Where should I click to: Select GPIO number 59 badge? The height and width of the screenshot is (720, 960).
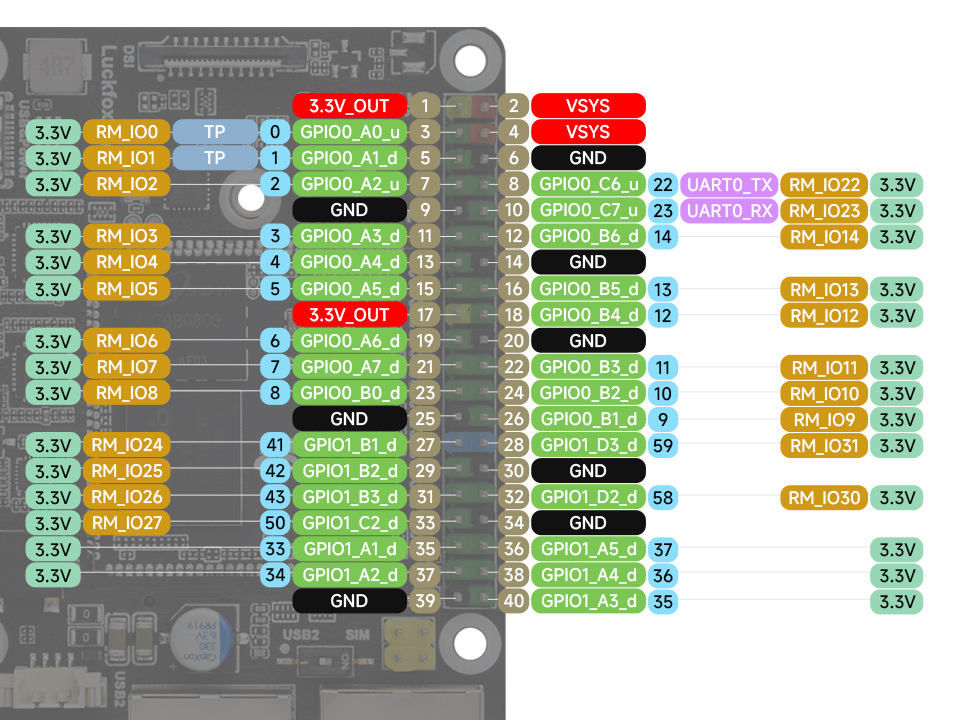tap(662, 445)
